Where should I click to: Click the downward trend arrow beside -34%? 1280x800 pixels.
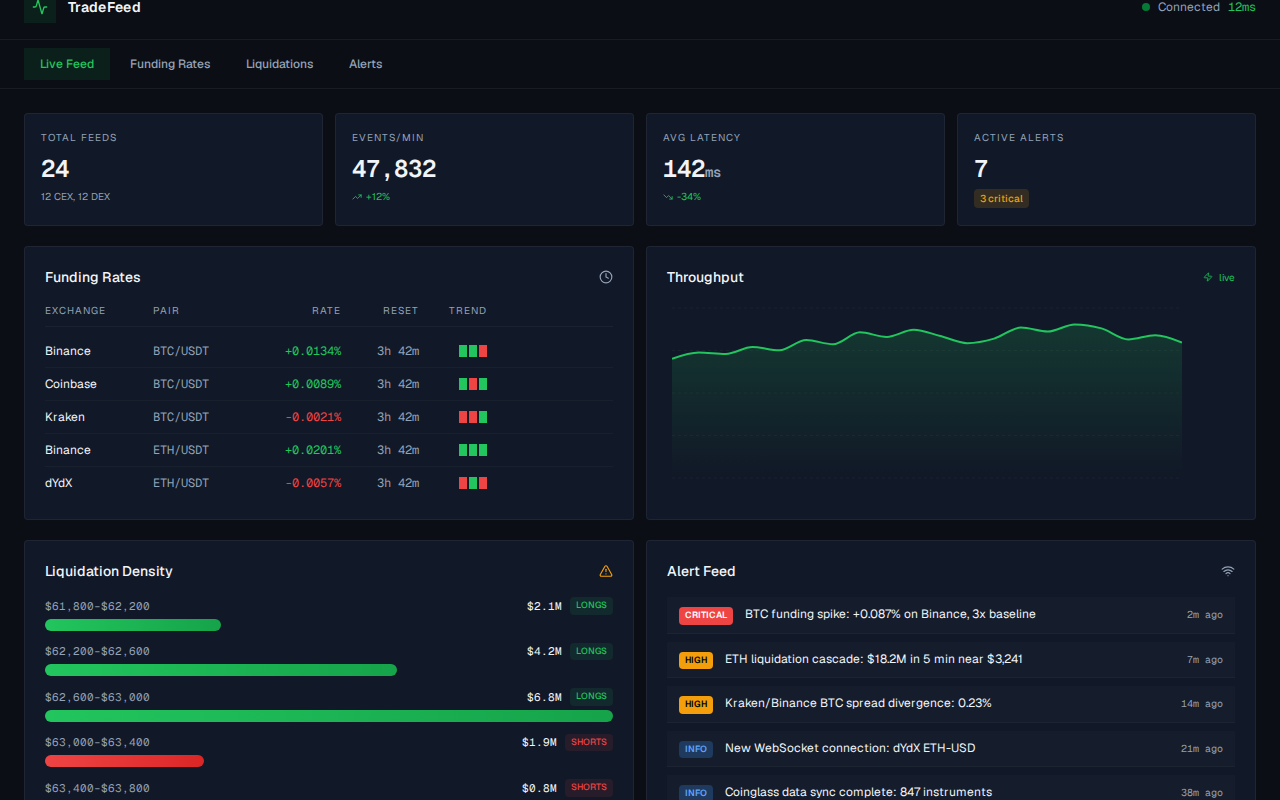tap(668, 196)
